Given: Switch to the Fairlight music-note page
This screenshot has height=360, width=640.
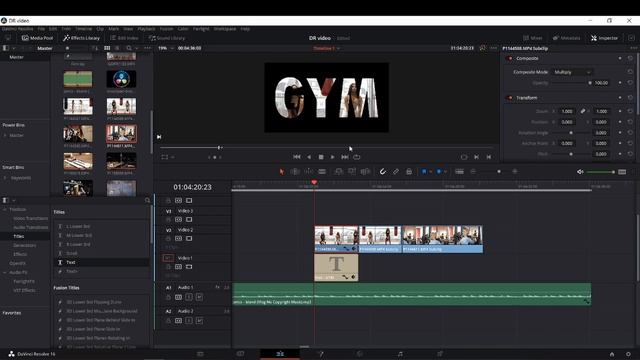Looking at the screenshot, I should click(400, 354).
